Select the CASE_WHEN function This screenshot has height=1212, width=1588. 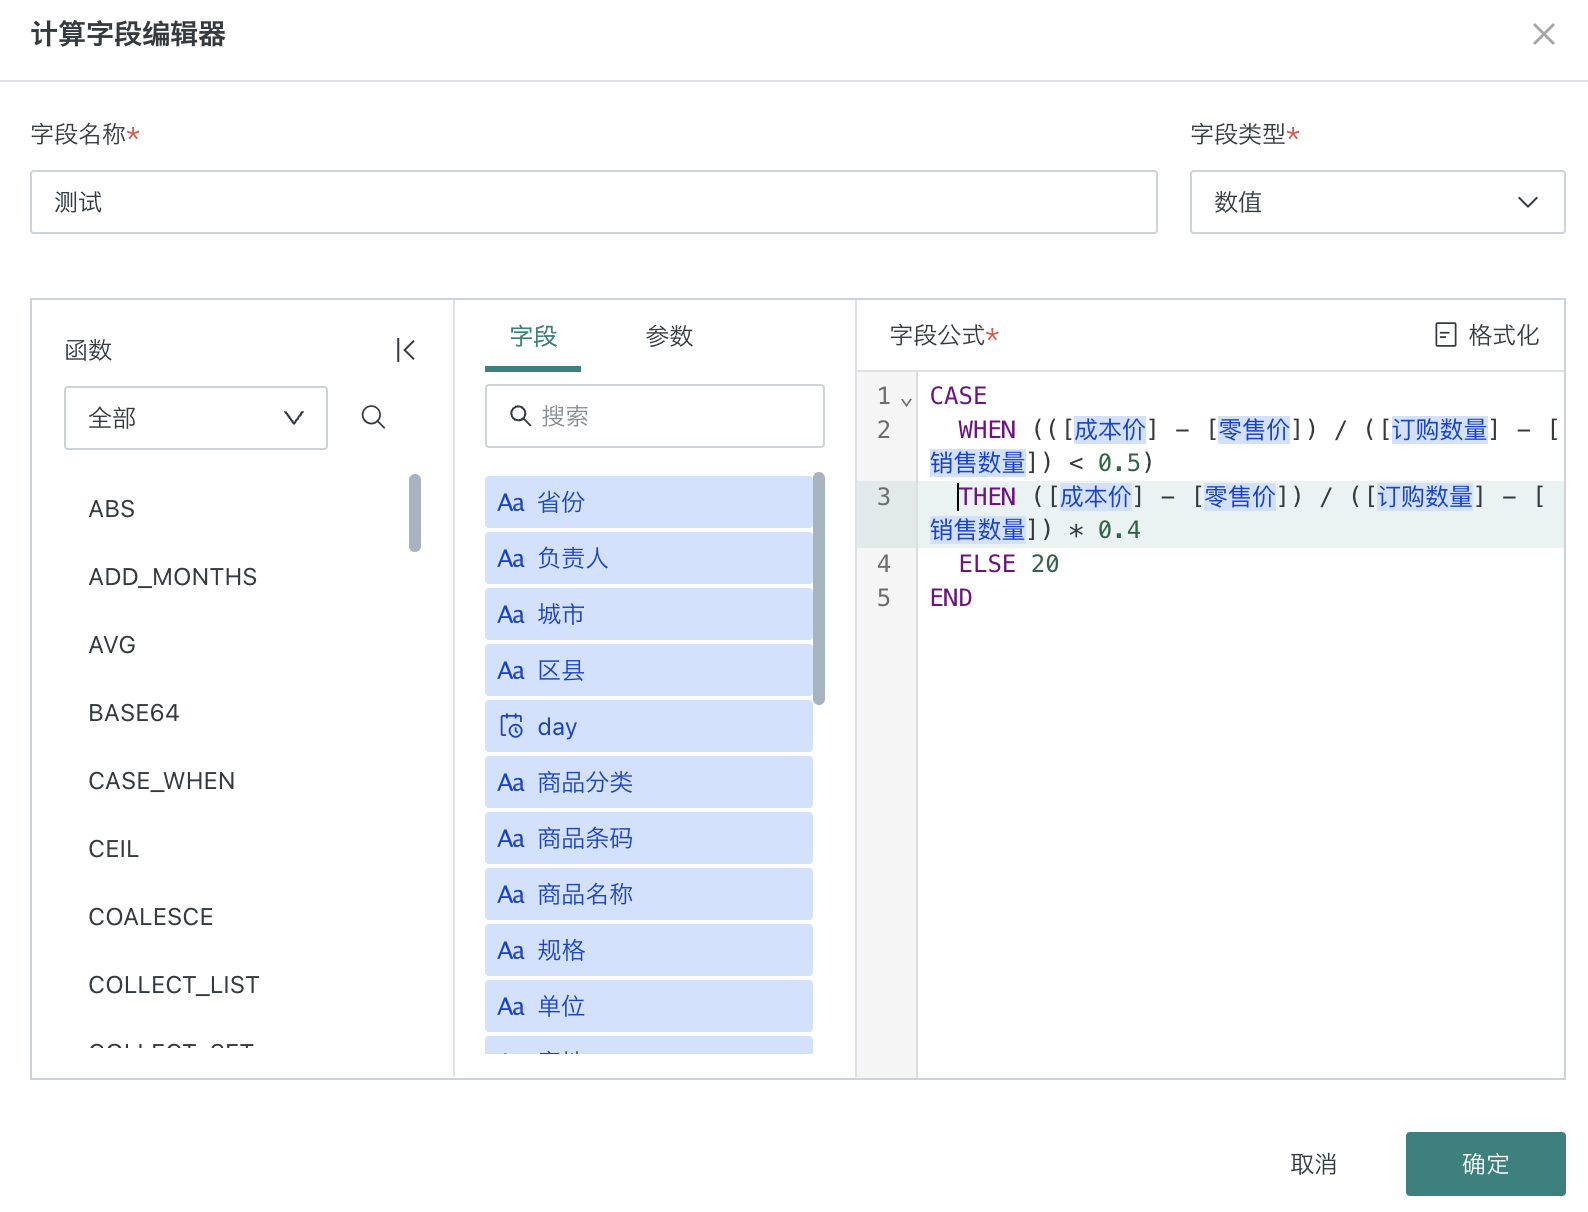click(162, 781)
